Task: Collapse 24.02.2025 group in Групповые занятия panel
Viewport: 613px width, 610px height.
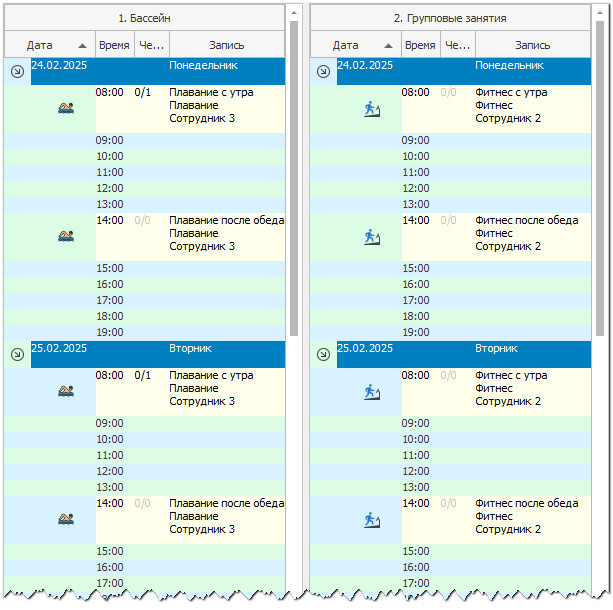Action: [322, 72]
